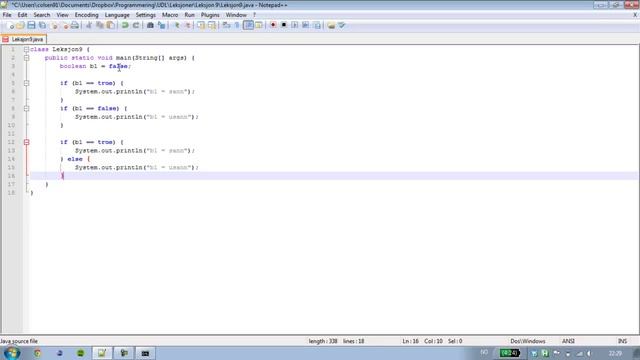Viewport: 640px width, 360px height.
Task: Collapse the class Leksjon9 fold marker
Action: pos(27,49)
